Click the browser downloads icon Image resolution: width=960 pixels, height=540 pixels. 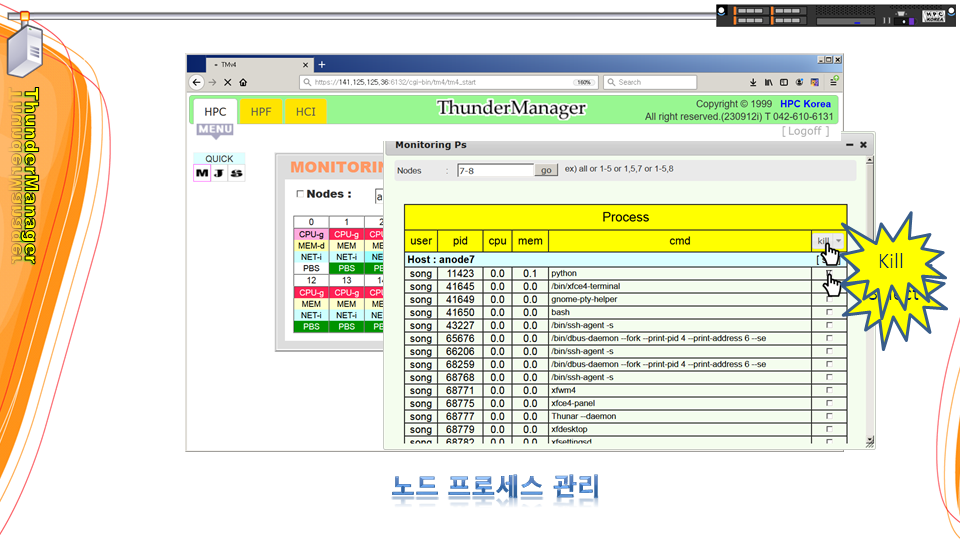tap(753, 83)
